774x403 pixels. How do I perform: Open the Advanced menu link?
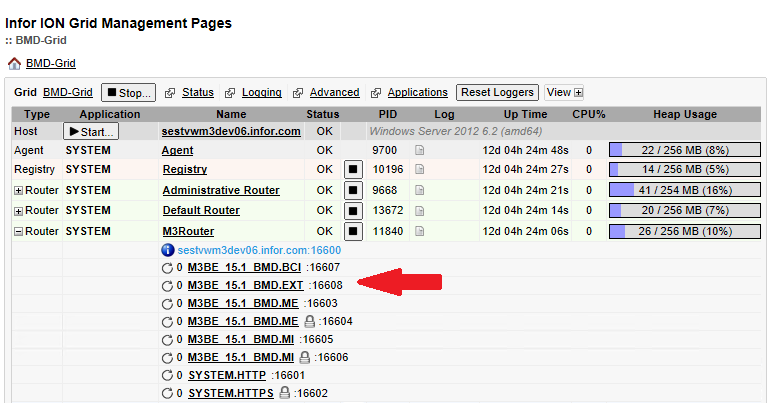click(334, 93)
